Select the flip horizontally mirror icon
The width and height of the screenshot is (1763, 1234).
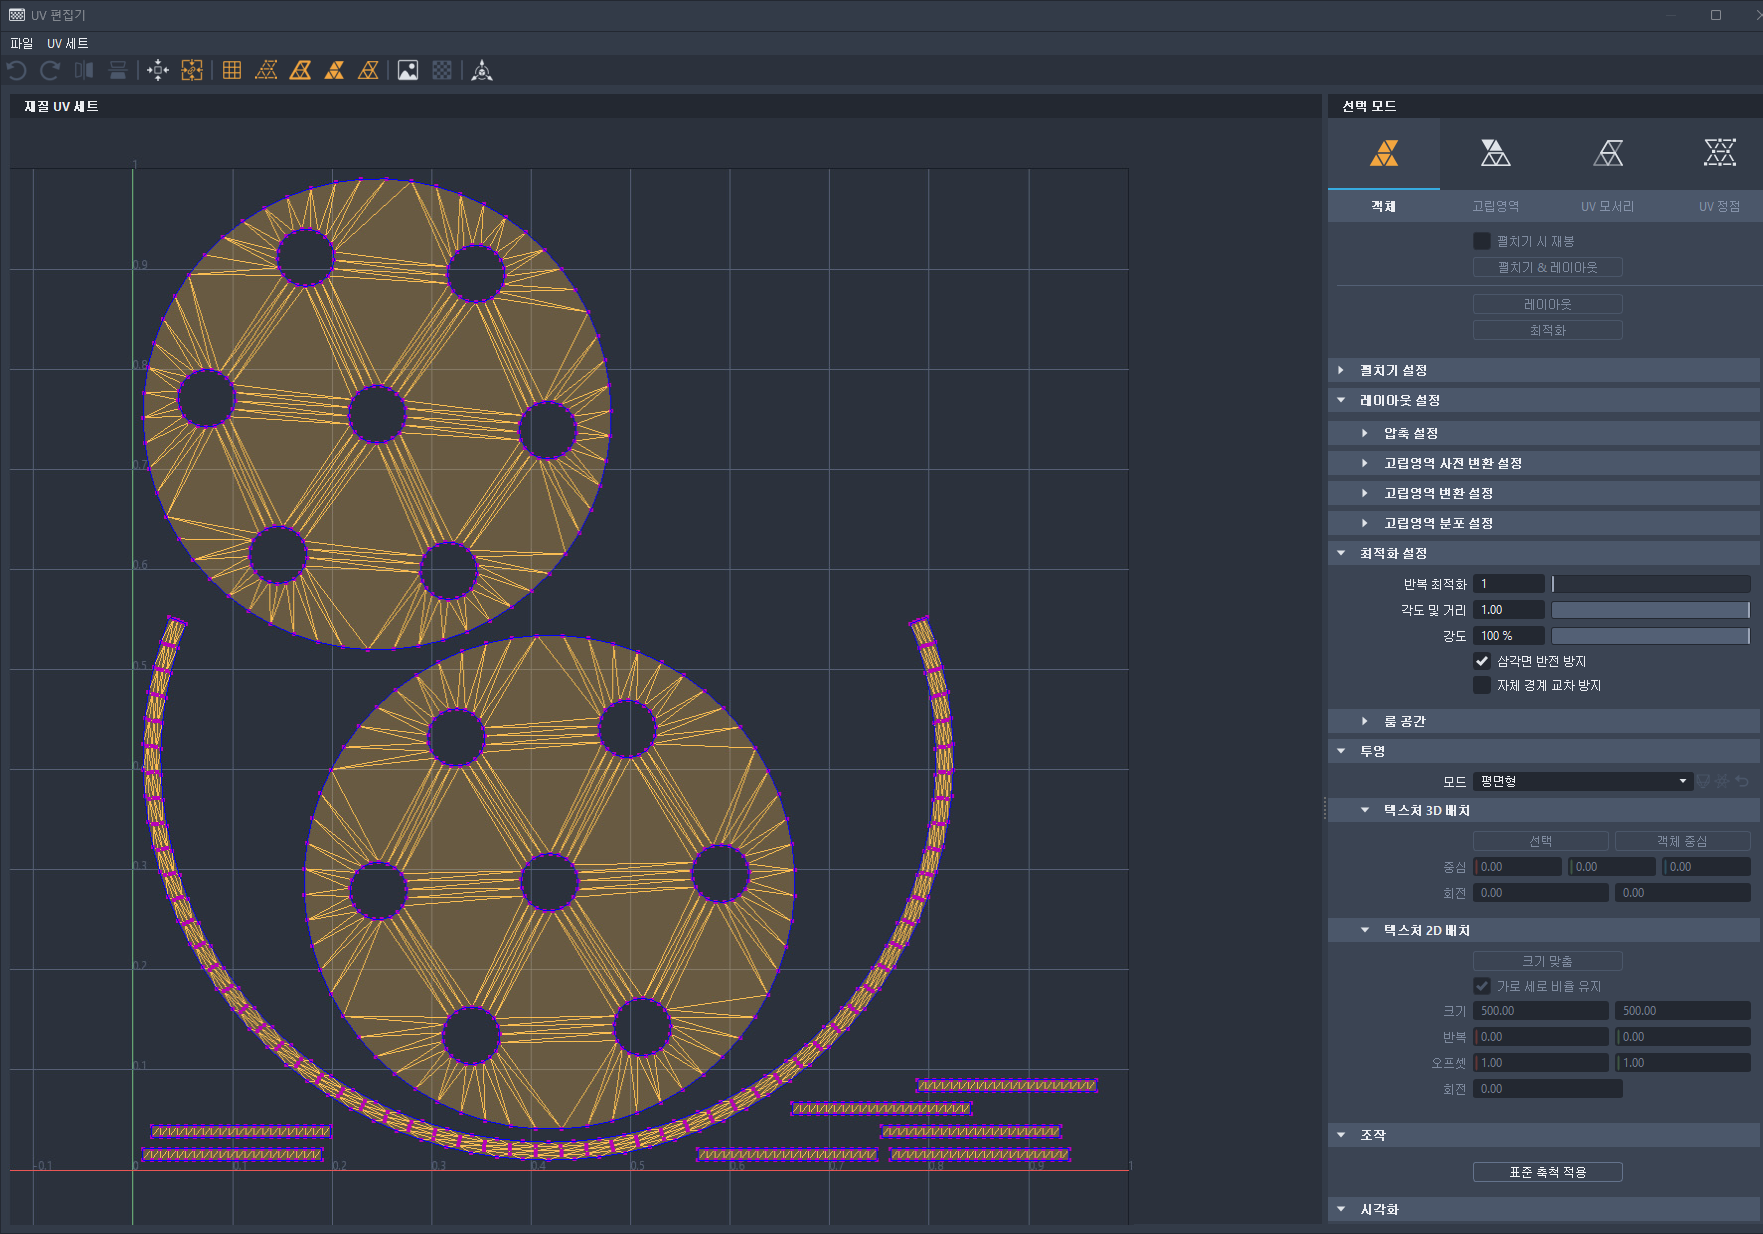point(84,70)
